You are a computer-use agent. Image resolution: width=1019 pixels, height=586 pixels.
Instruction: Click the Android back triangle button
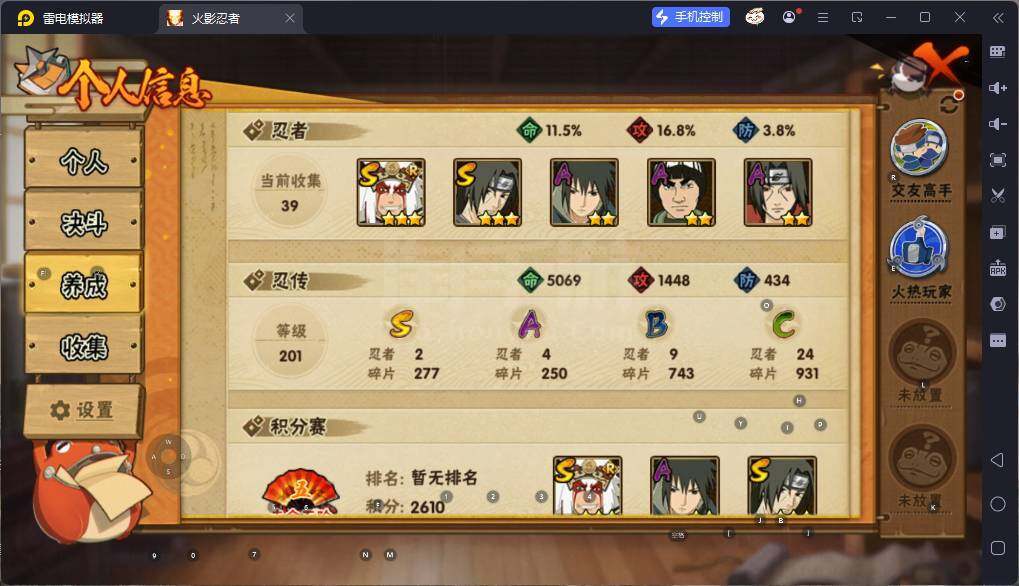point(998,460)
